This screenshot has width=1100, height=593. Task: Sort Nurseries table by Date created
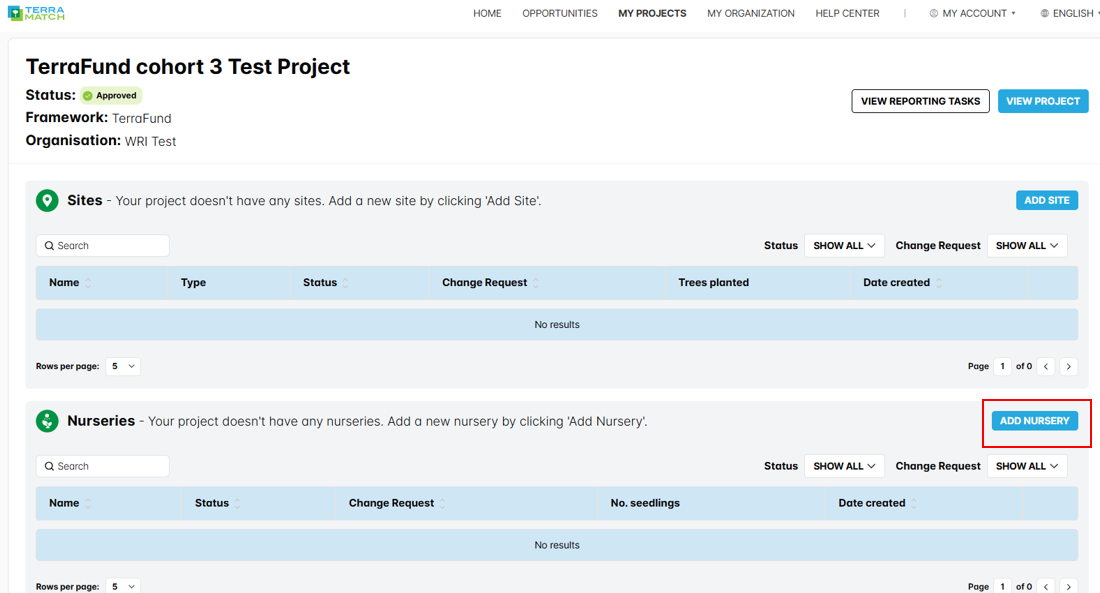point(913,503)
